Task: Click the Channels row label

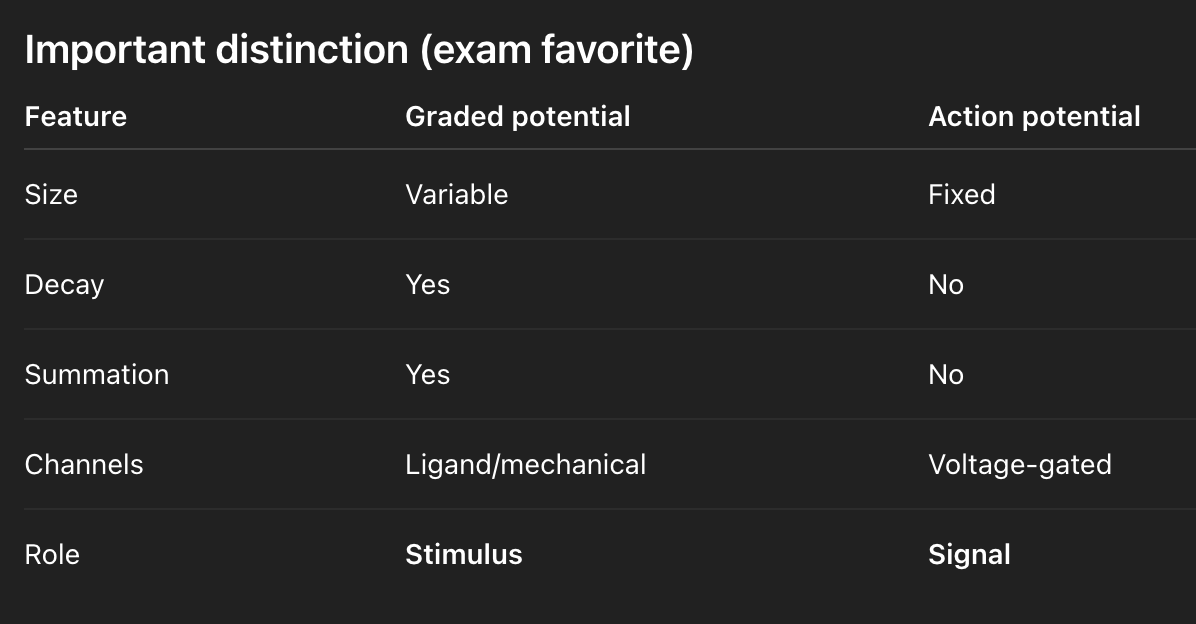Action: point(83,465)
